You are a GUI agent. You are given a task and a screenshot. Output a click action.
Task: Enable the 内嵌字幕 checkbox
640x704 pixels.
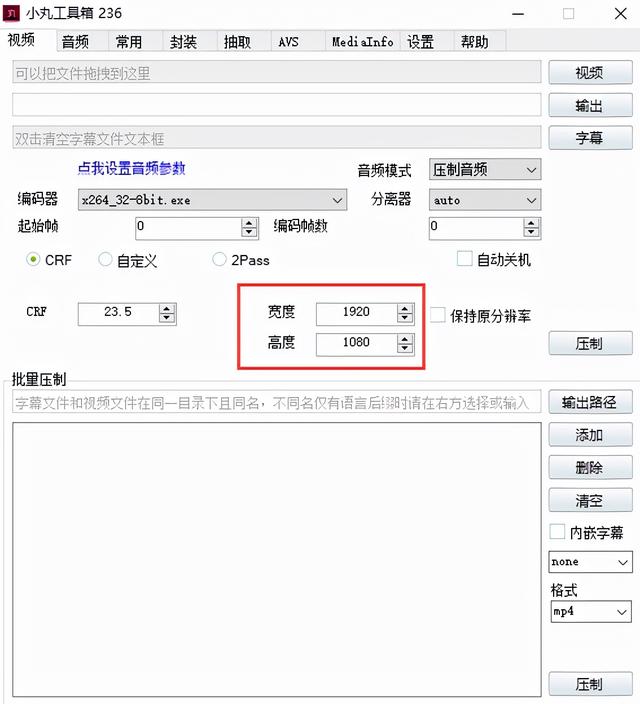(x=557, y=532)
